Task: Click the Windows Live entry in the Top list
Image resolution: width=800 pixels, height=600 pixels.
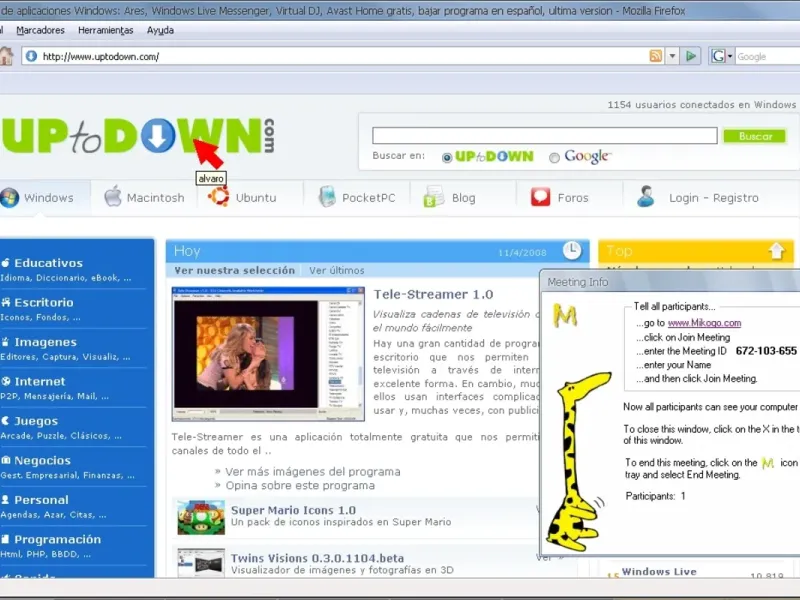Action: [659, 571]
